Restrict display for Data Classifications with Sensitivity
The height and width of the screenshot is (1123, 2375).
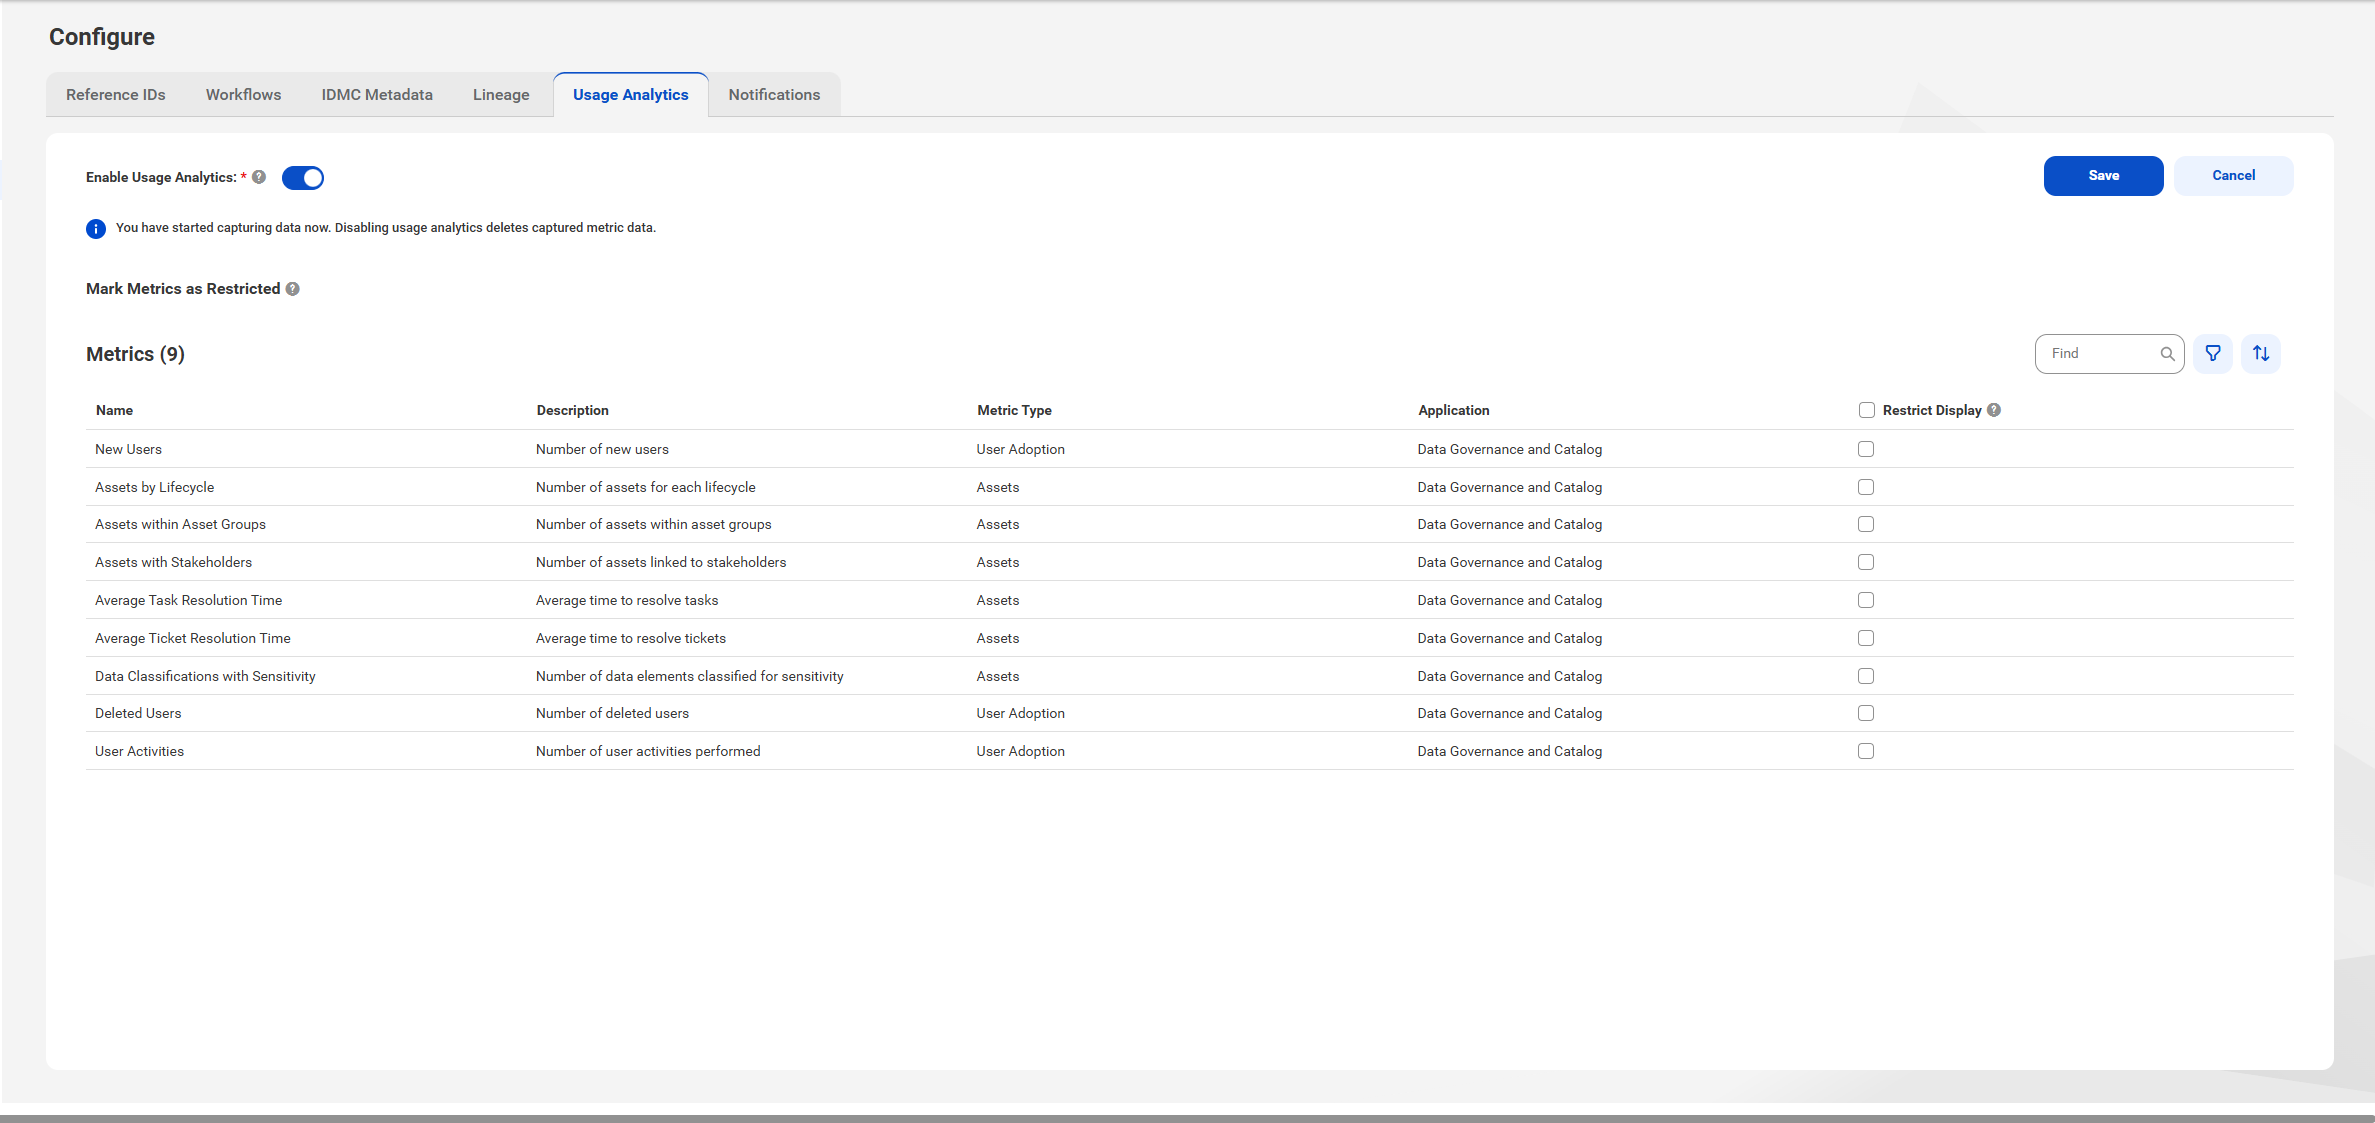point(1866,676)
